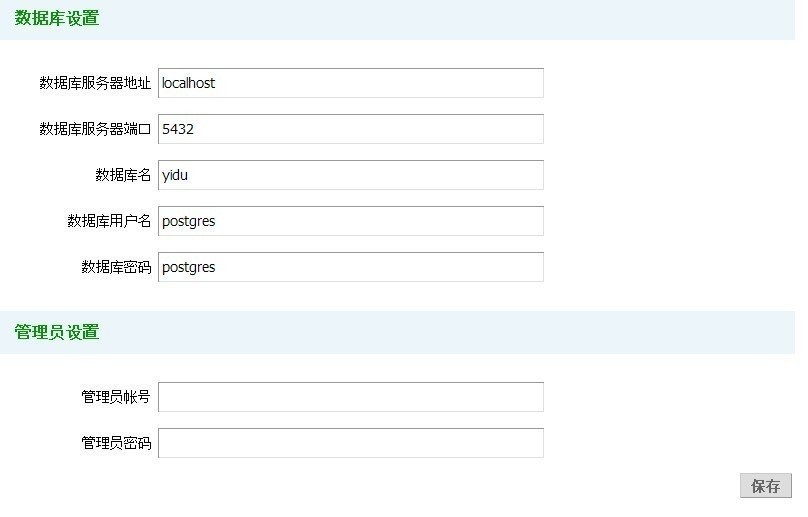The width and height of the screenshot is (808, 517).
Task: Click the 'localhost' text in address box
Action: pos(188,83)
